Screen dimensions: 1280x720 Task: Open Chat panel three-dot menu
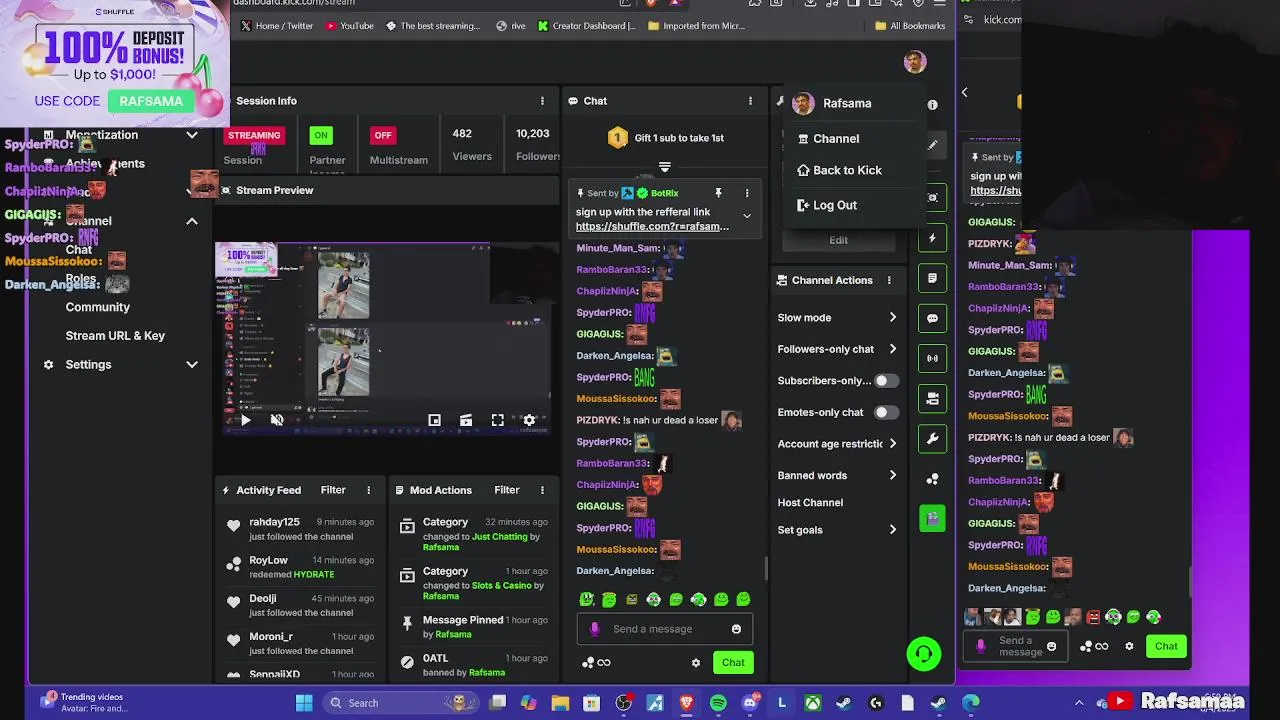[750, 101]
